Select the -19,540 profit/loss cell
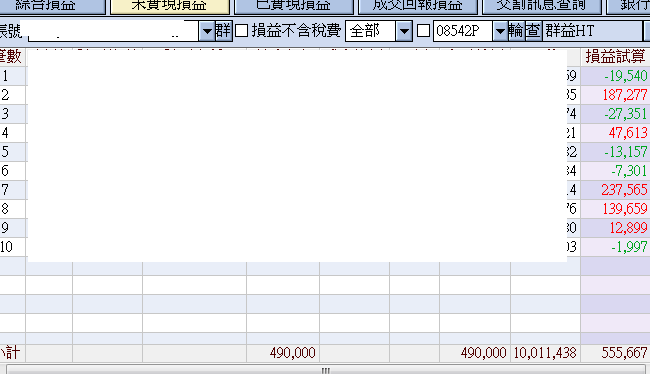This screenshot has width=650, height=374. click(615, 76)
